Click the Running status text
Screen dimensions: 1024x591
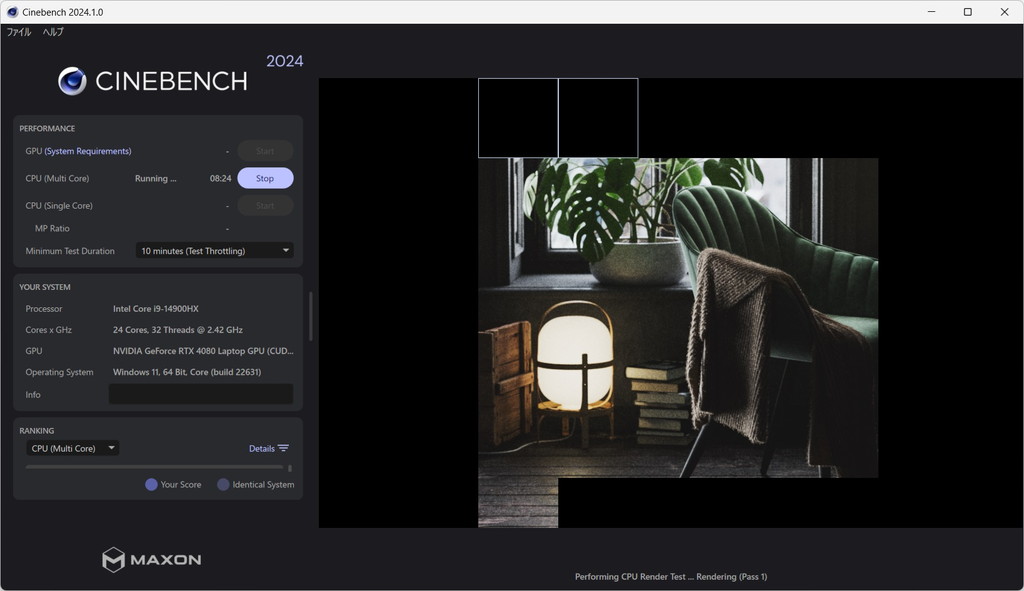click(155, 178)
